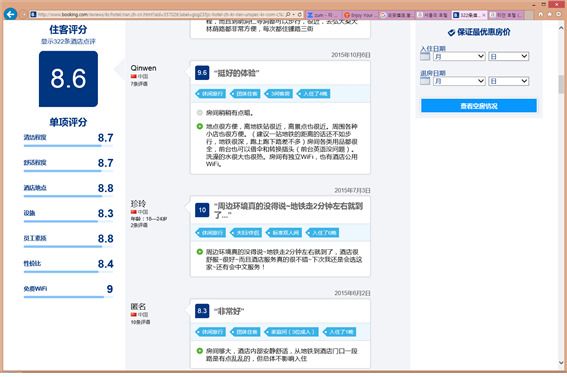
Task: Click the large 8.6 overall score box
Action: (68, 79)
